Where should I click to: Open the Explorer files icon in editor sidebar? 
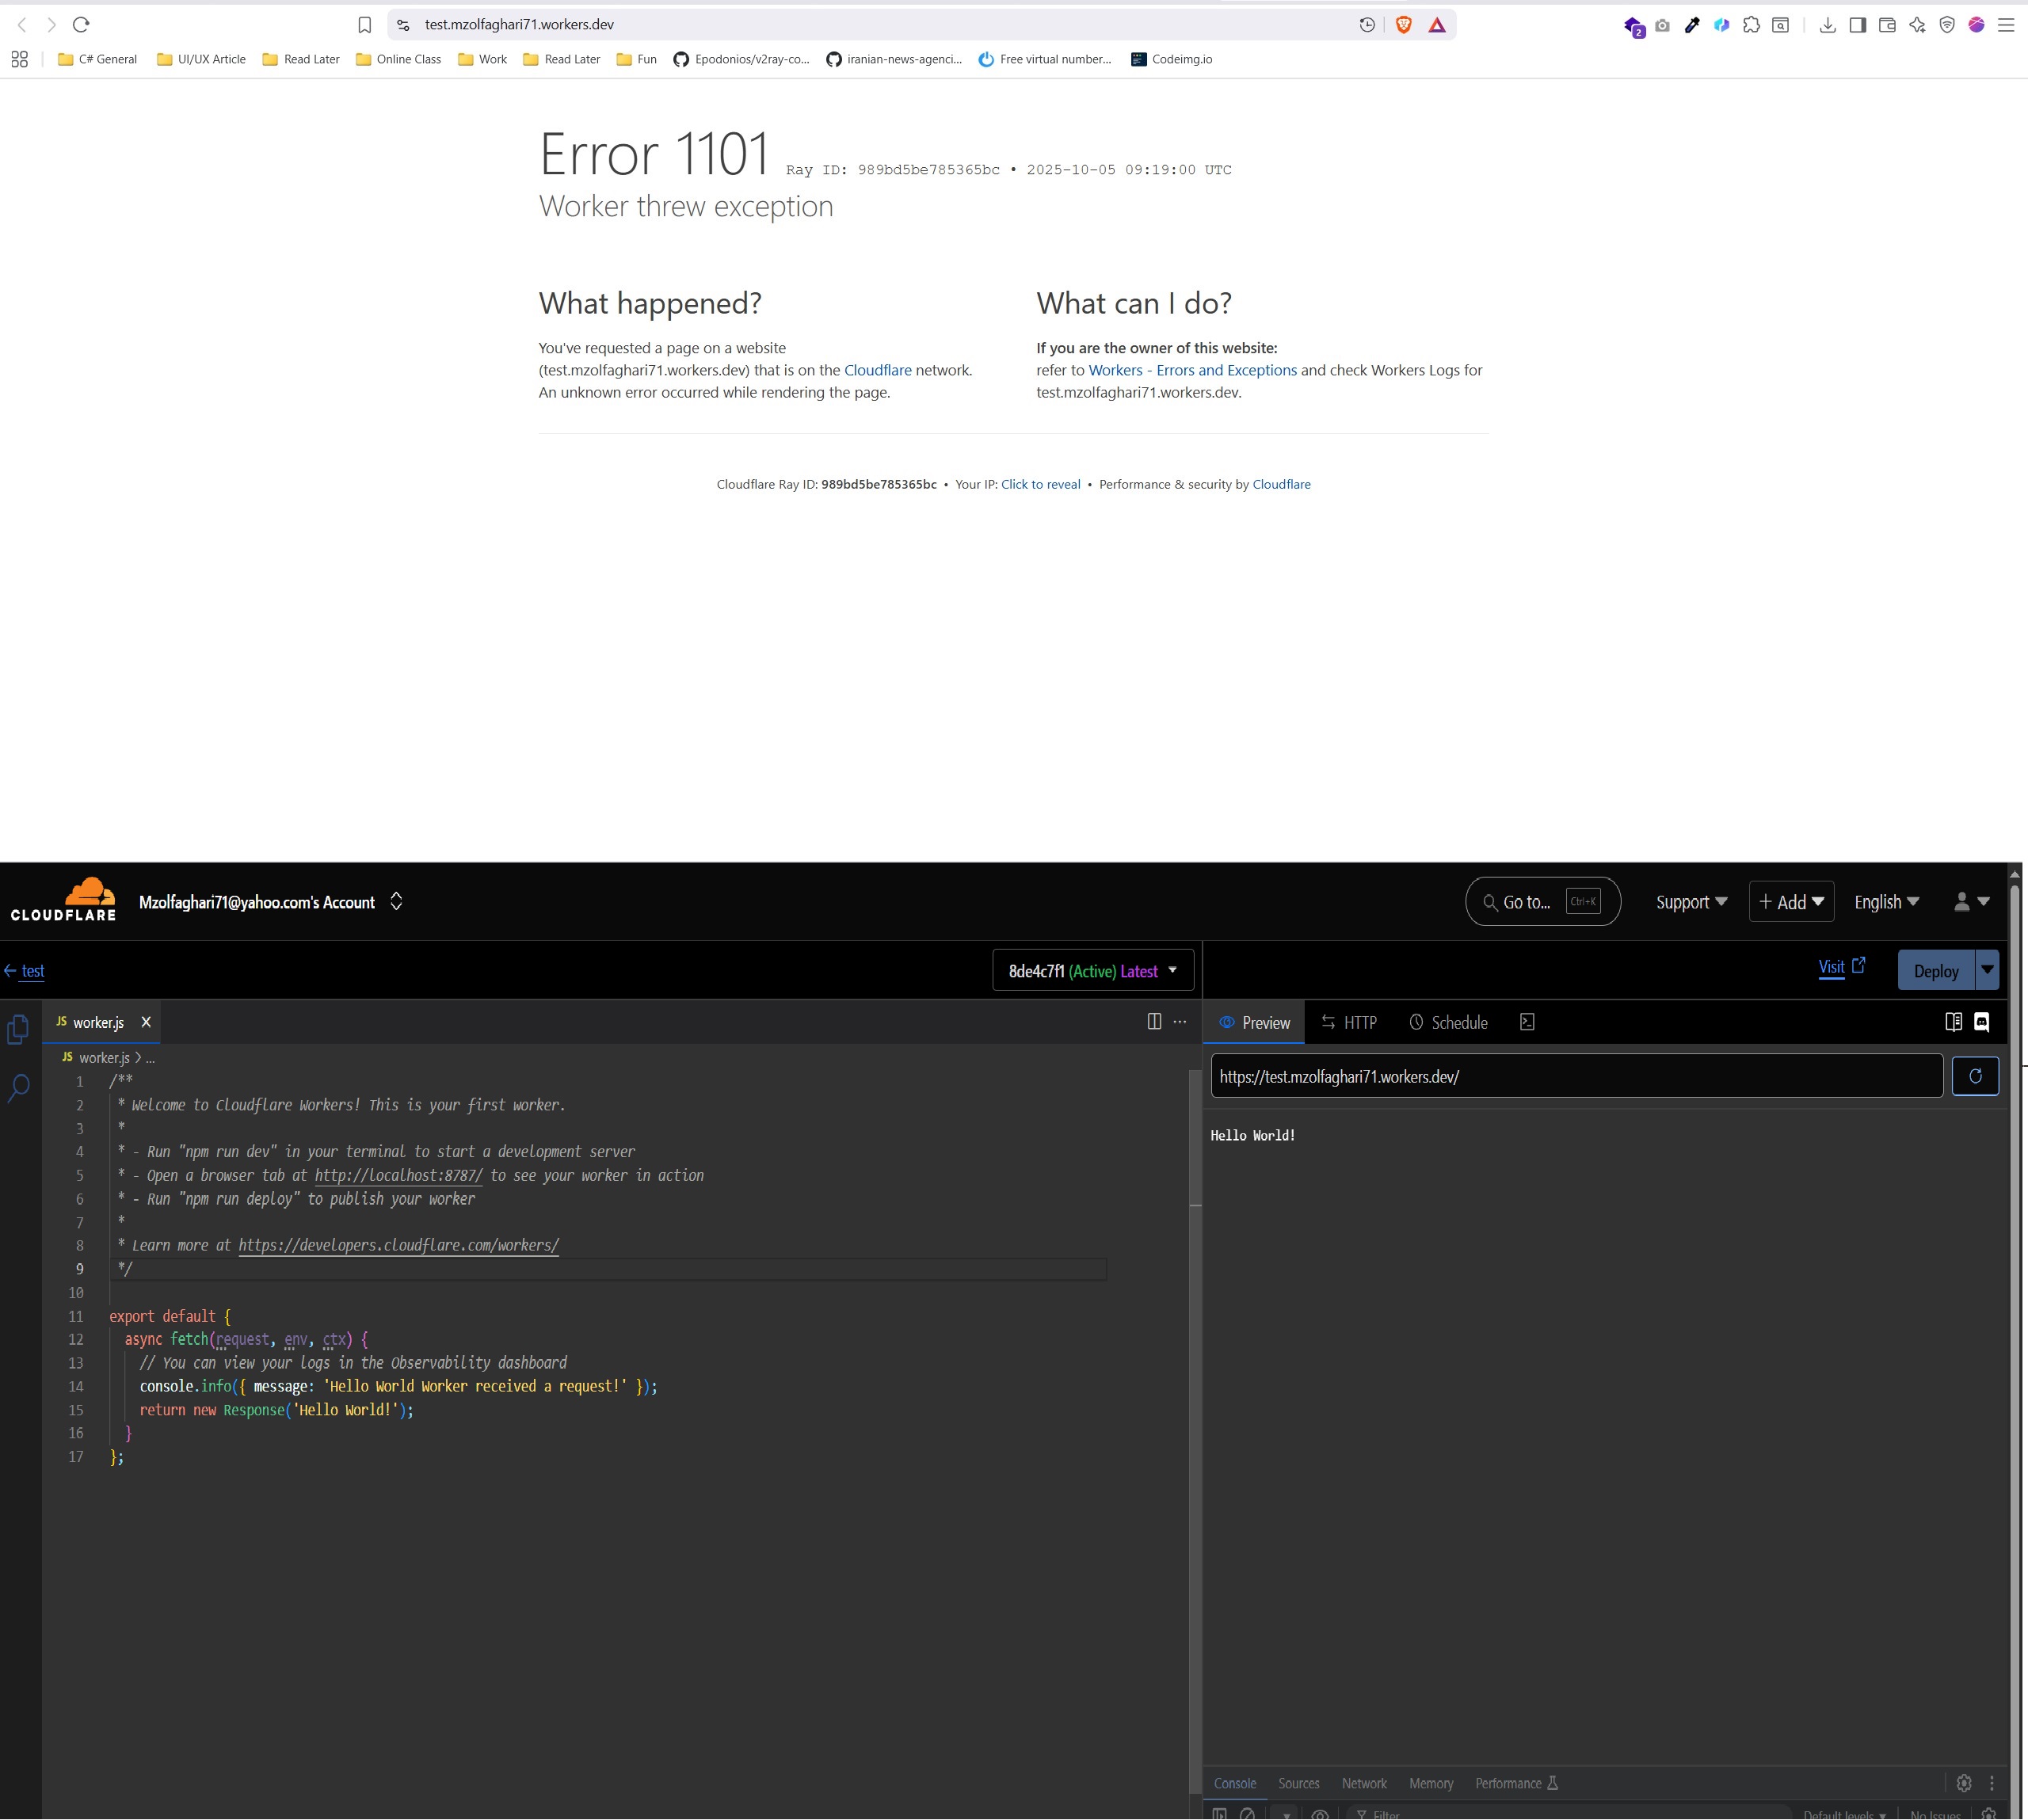18,1029
